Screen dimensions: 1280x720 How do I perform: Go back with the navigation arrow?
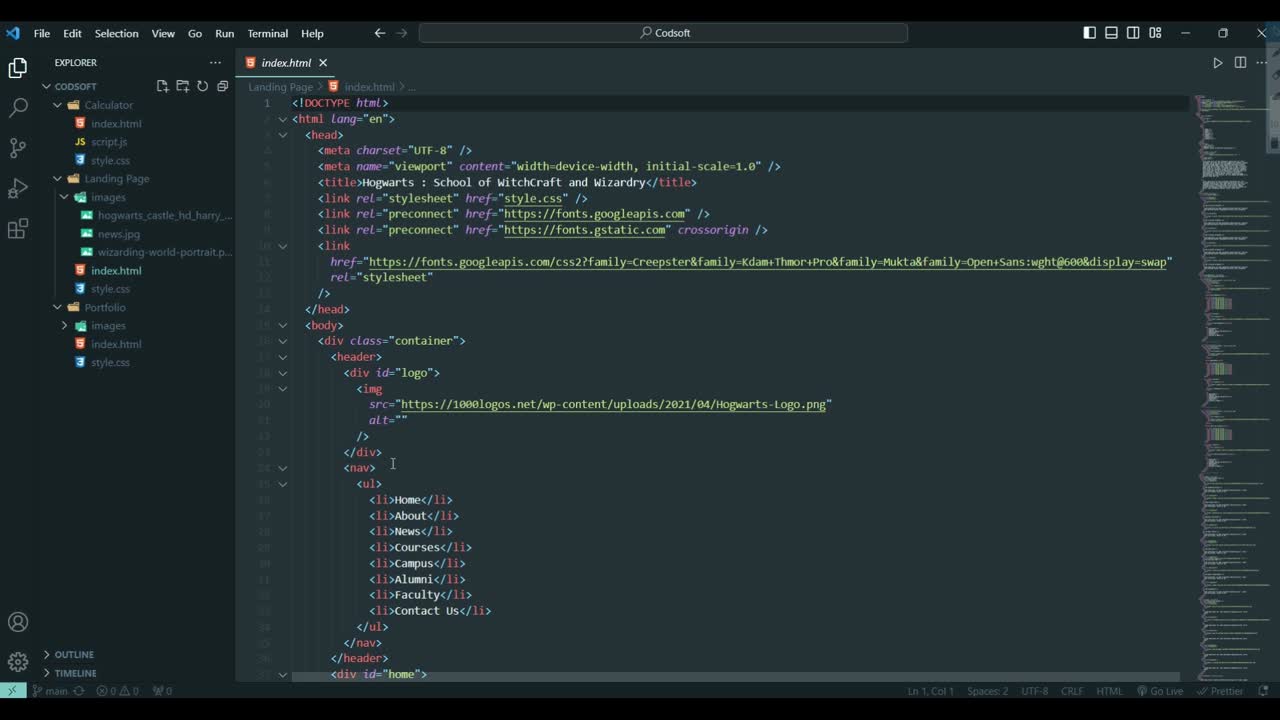pos(380,33)
